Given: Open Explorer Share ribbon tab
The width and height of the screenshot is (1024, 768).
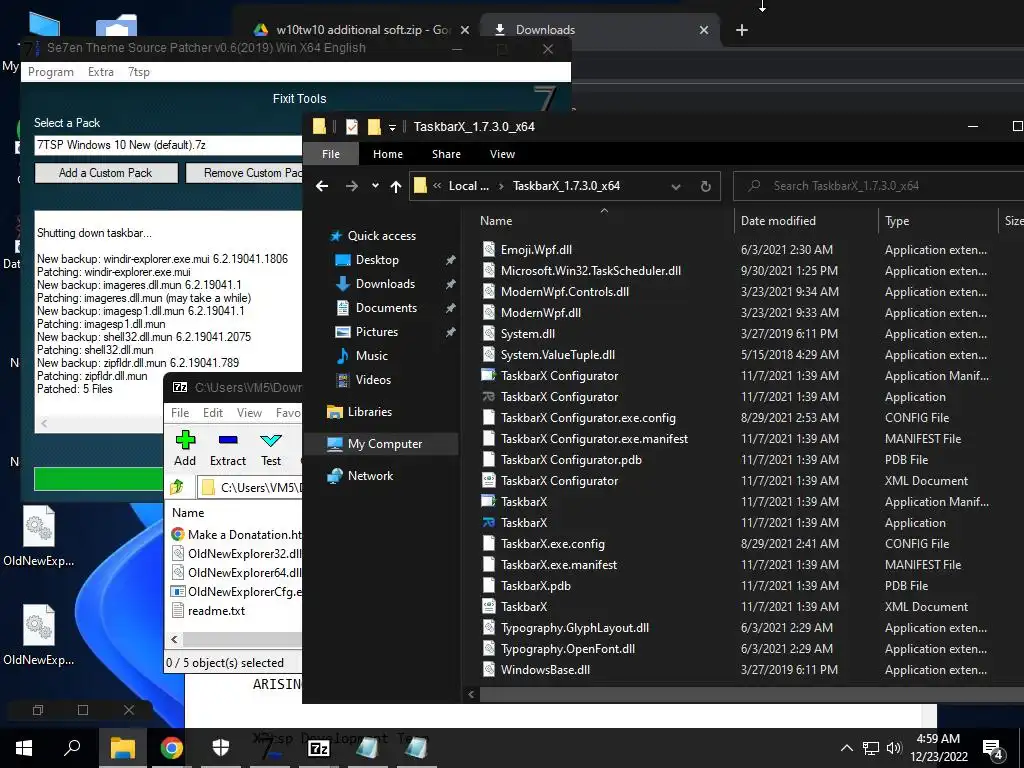Looking at the screenshot, I should pyautogui.click(x=446, y=154).
